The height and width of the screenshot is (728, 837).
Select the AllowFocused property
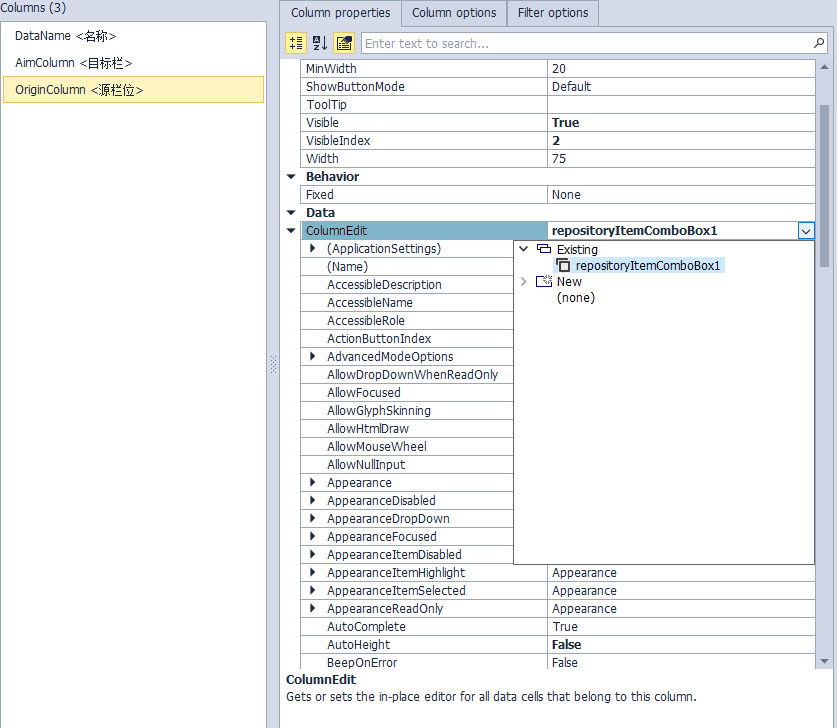coord(407,392)
